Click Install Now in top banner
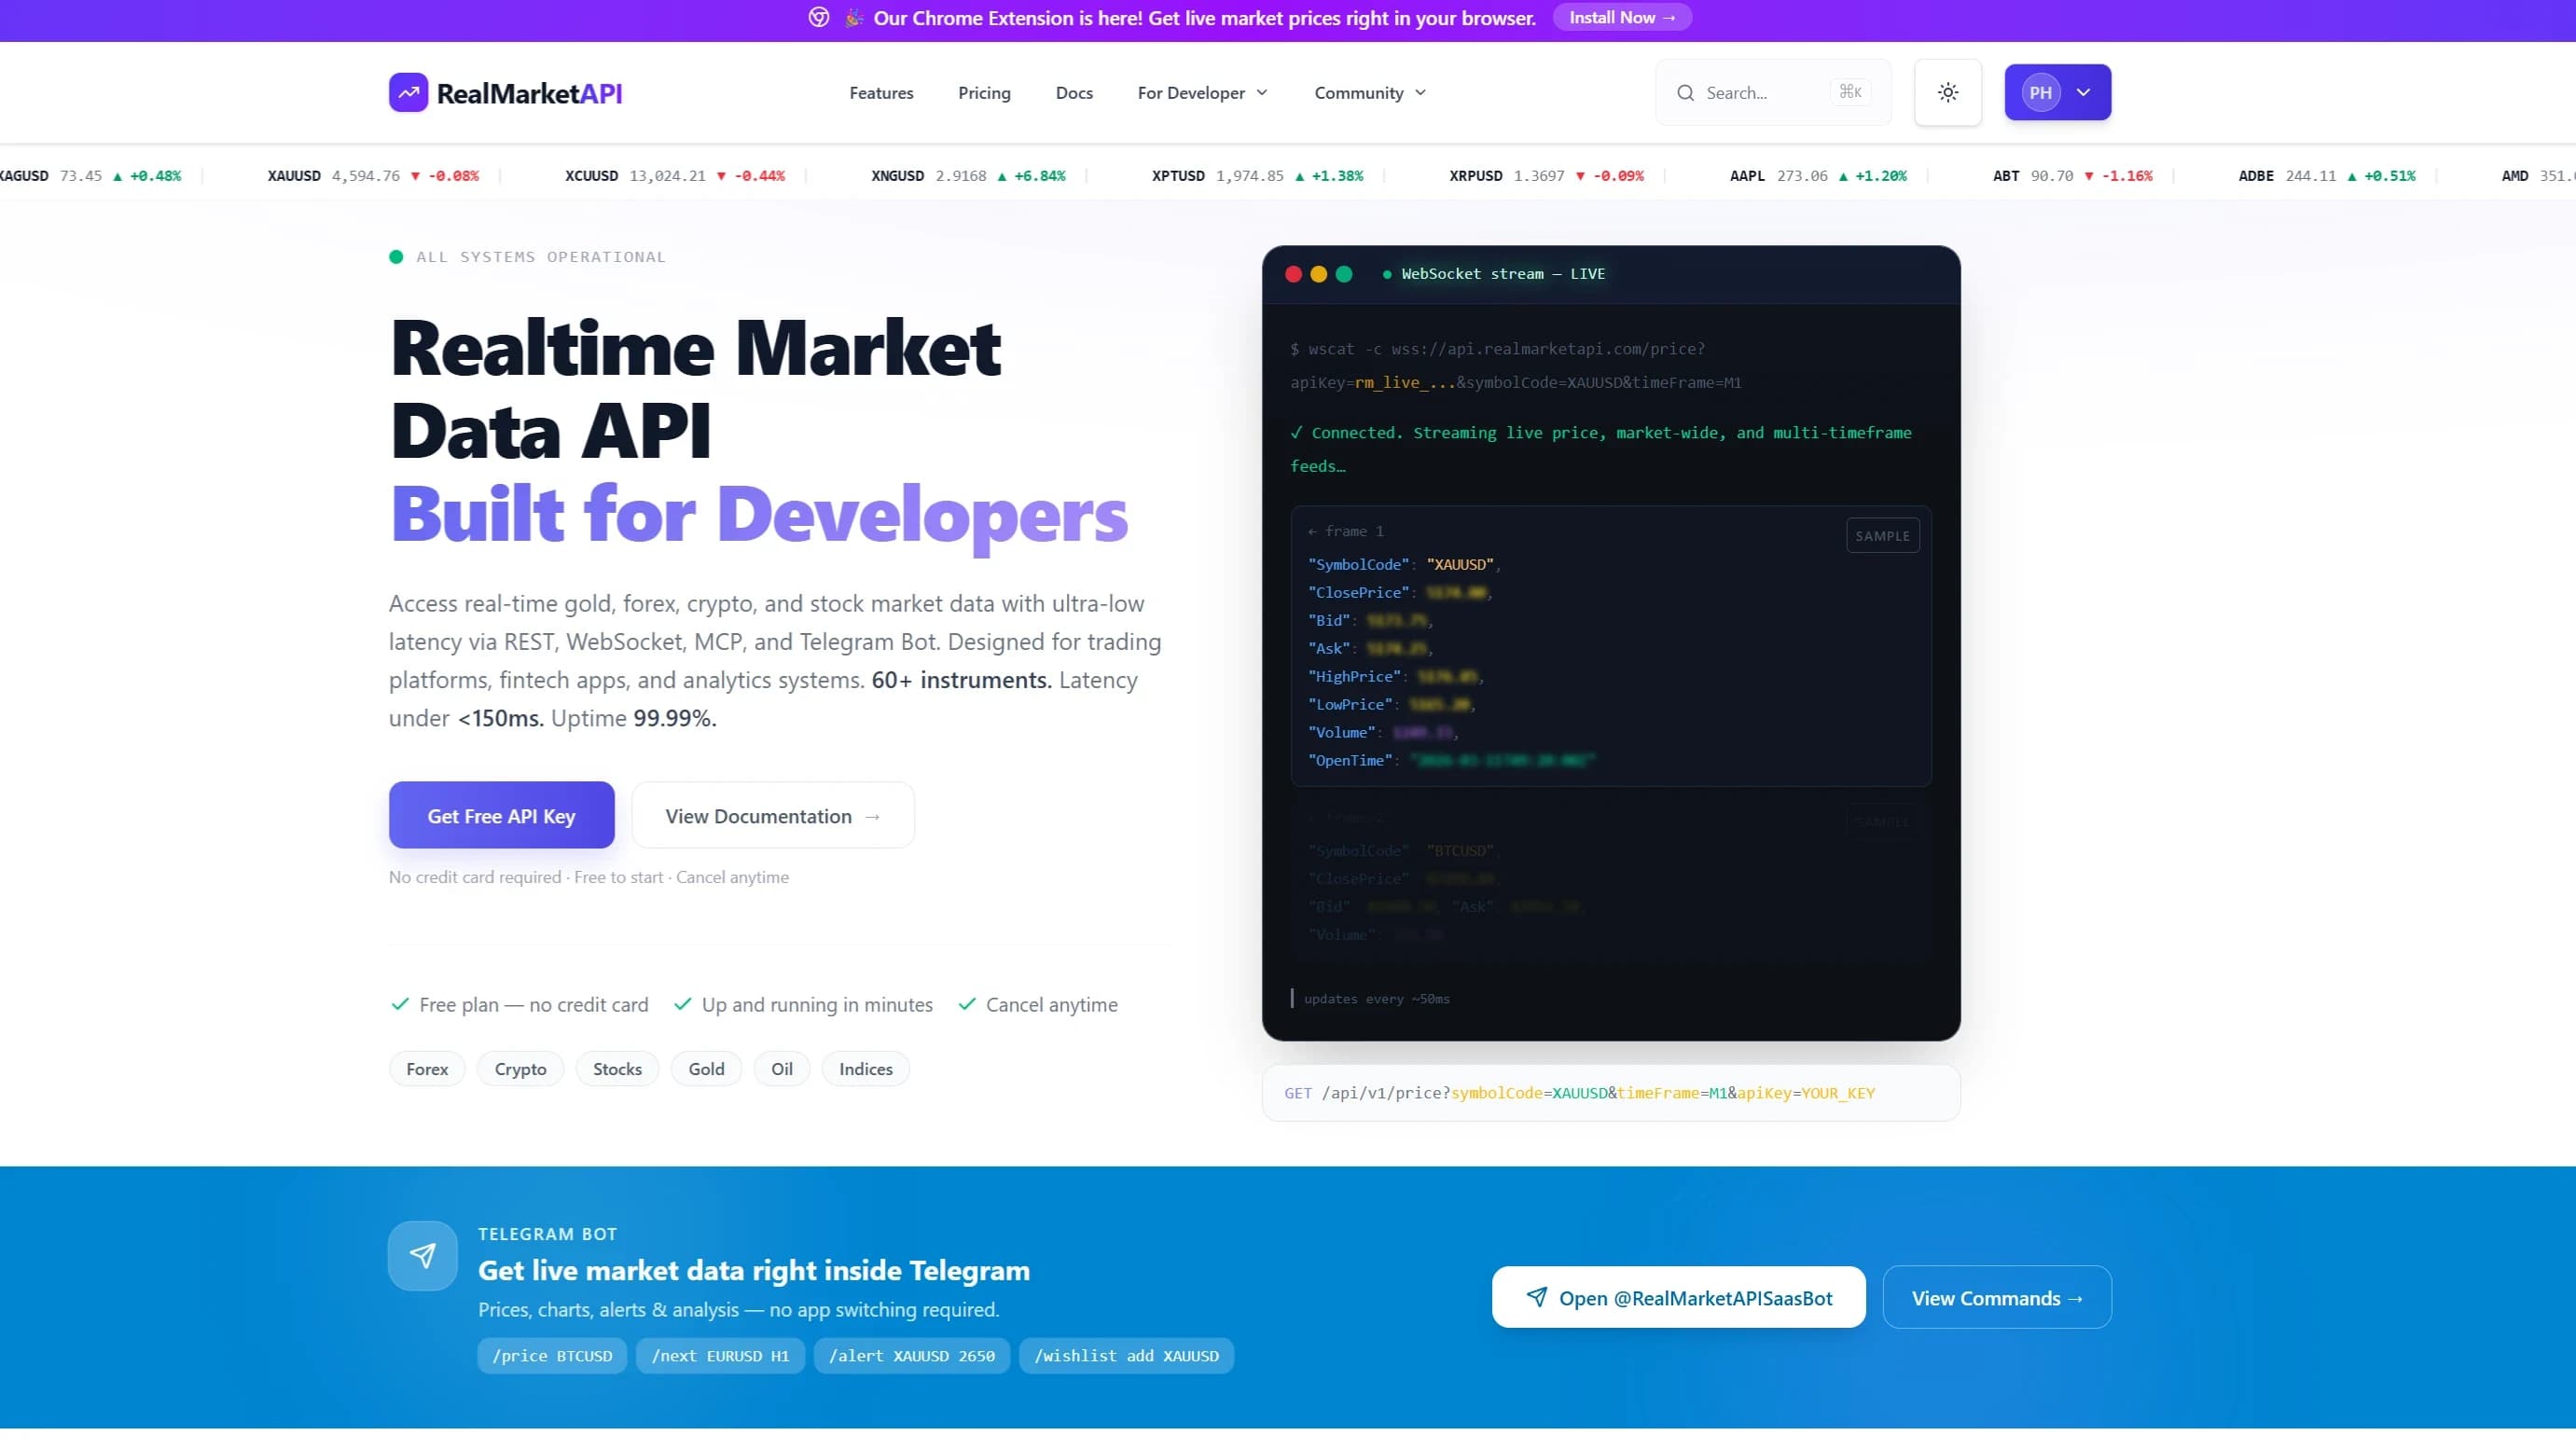Viewport: 2576px width, 1449px height. [x=1621, y=18]
